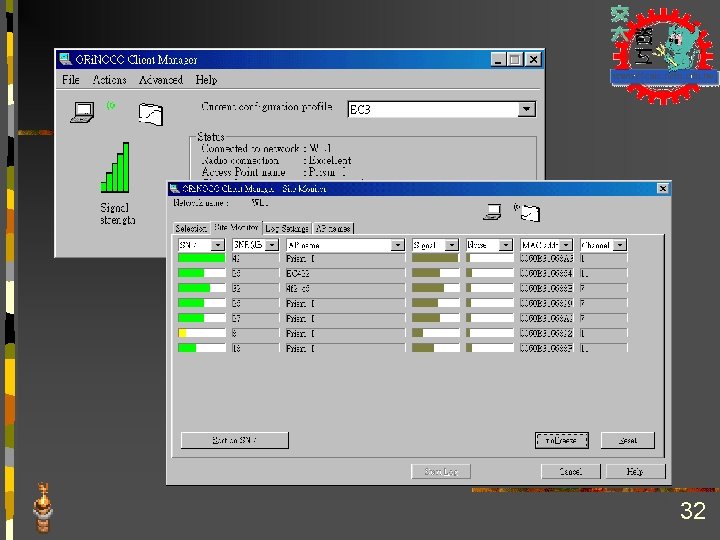Open the File menu

(x=71, y=80)
